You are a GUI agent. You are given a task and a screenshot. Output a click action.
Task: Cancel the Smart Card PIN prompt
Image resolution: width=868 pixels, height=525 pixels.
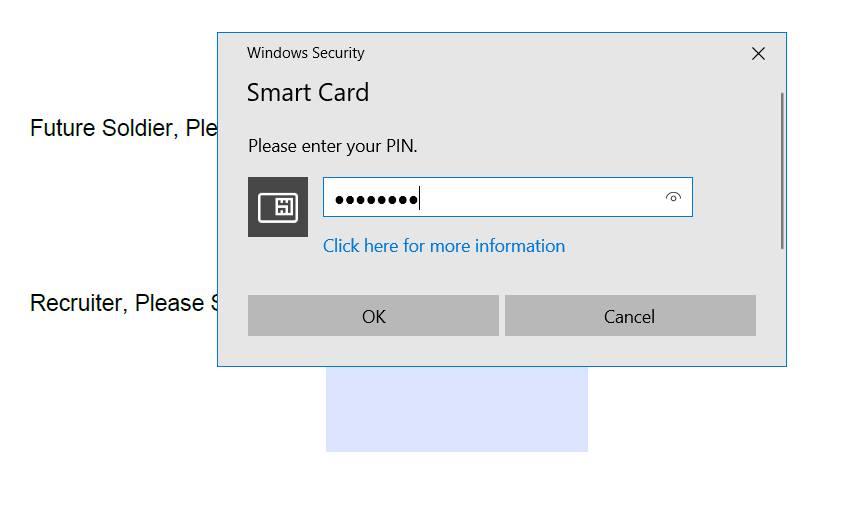pos(630,316)
